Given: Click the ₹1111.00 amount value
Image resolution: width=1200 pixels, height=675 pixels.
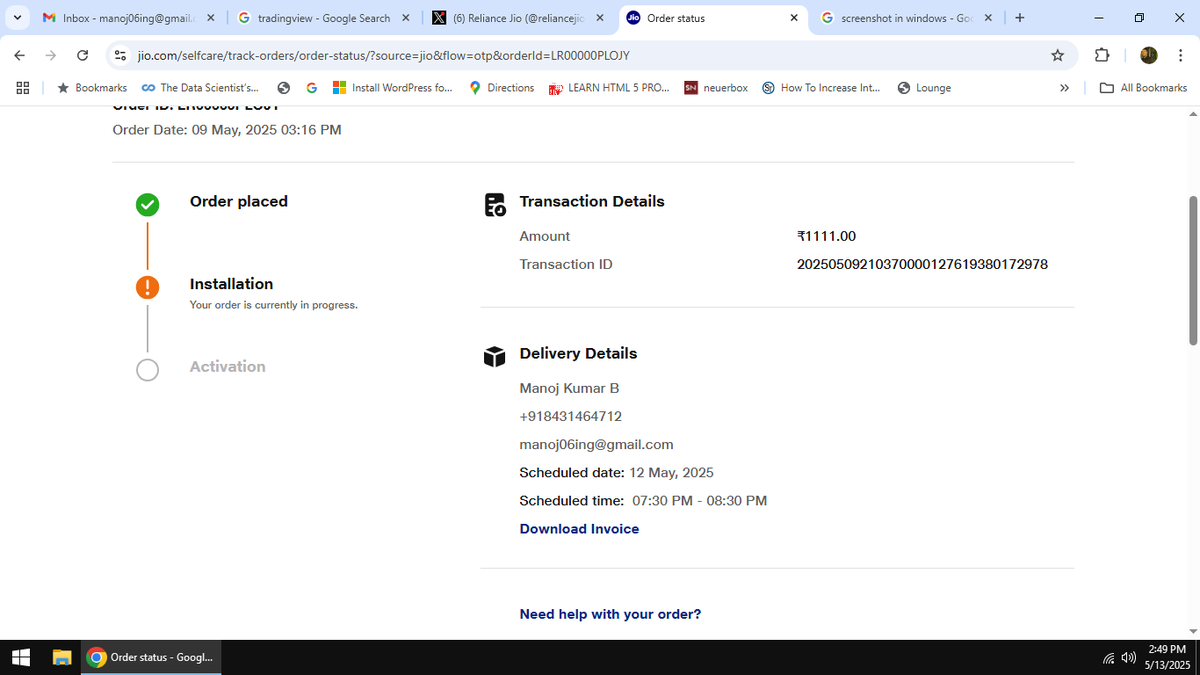Looking at the screenshot, I should click(x=826, y=236).
